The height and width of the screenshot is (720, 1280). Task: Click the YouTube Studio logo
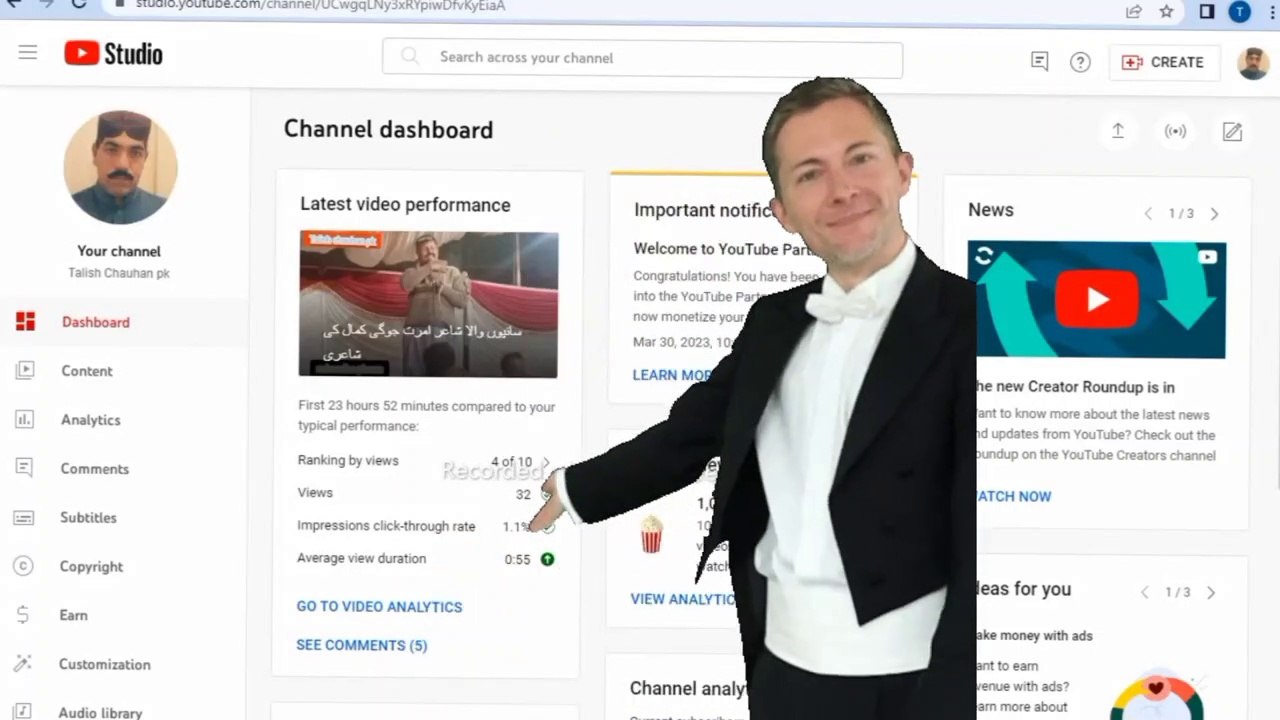pos(113,54)
